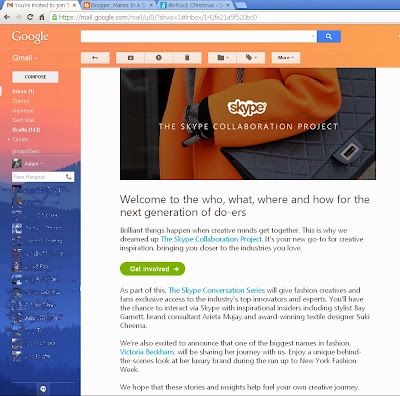
Task: Click the browser back arrow
Action: [x=7, y=17]
